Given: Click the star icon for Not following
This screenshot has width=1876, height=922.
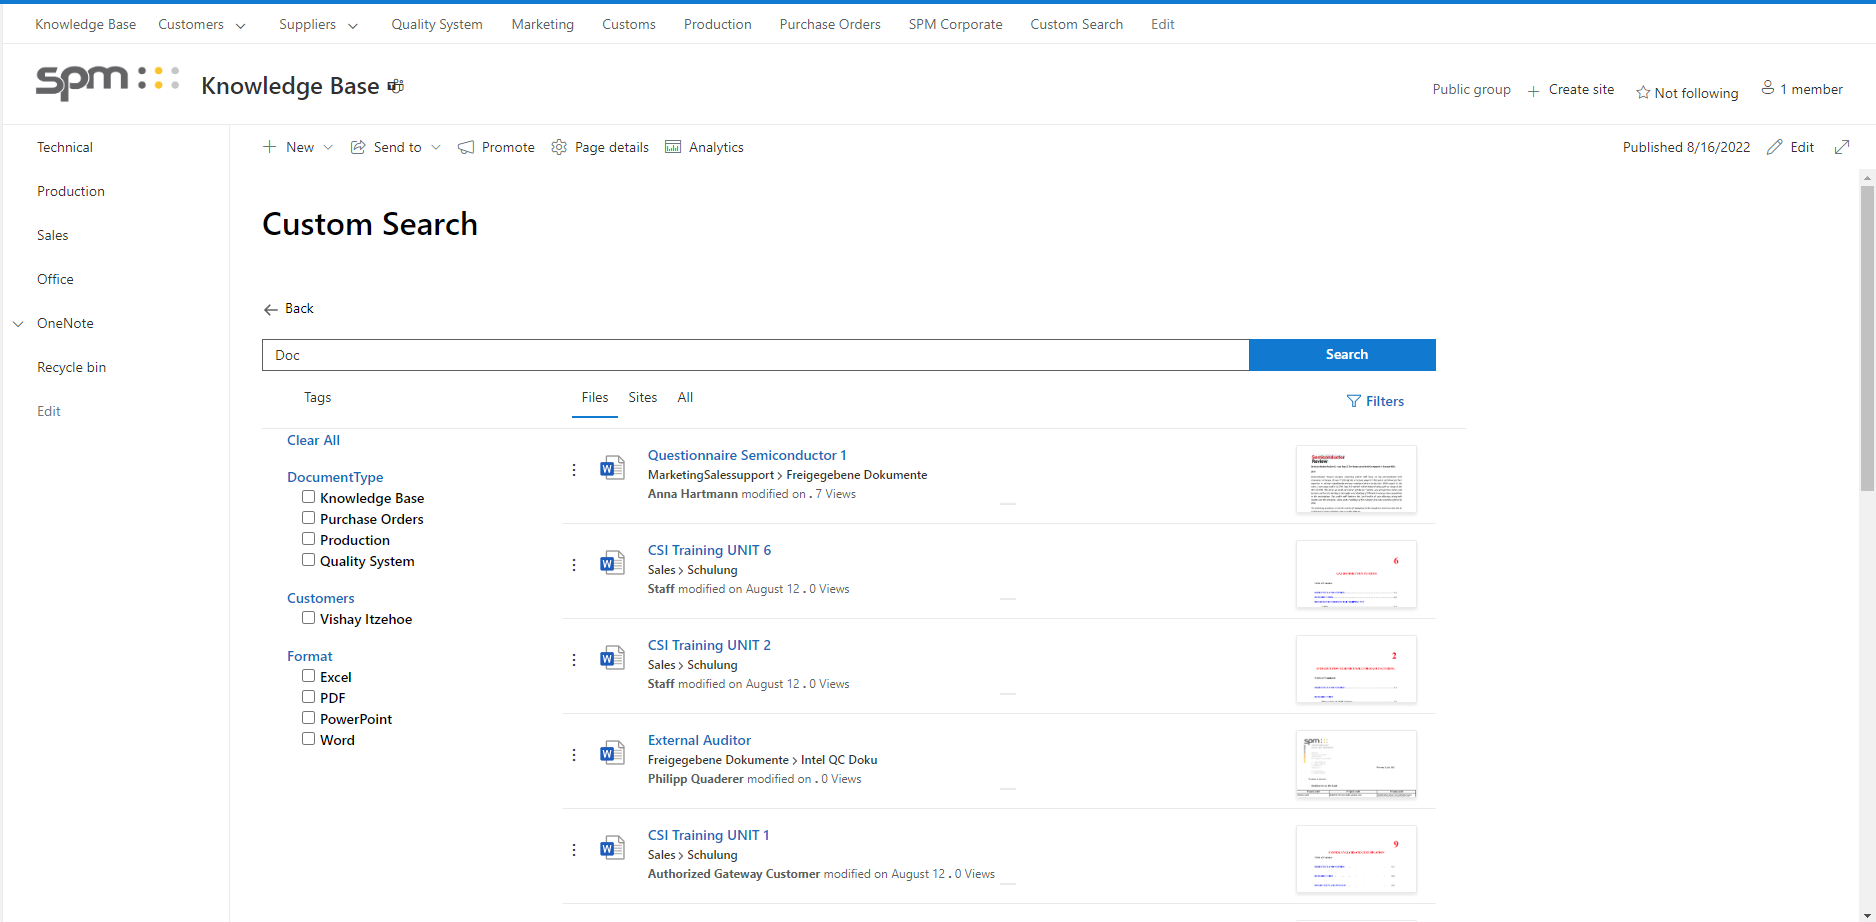Looking at the screenshot, I should (x=1643, y=93).
